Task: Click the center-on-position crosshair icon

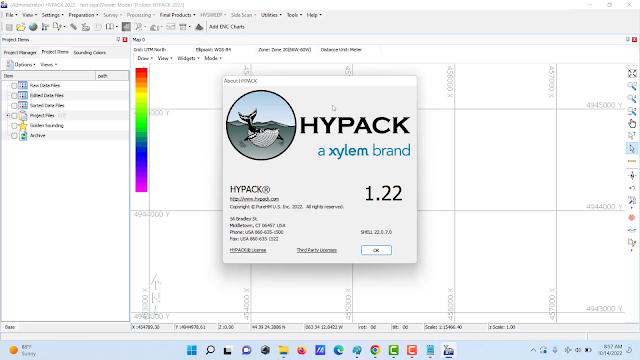Action: pyautogui.click(x=632, y=176)
